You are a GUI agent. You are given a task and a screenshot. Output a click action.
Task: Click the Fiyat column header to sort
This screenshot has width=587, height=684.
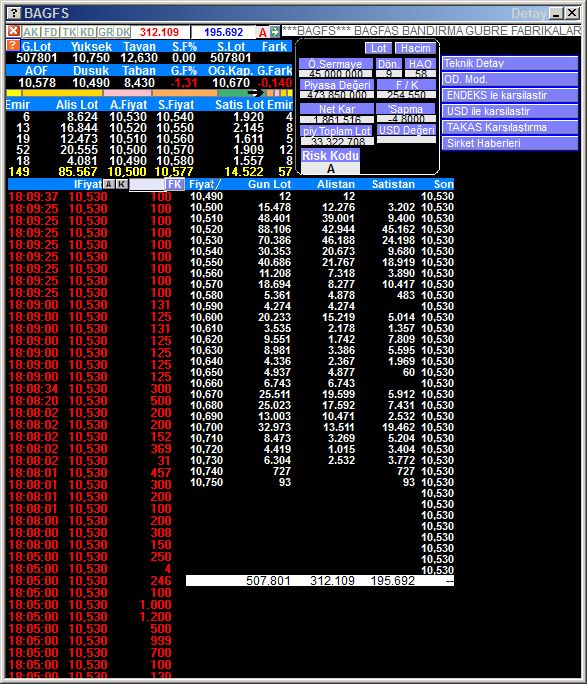205,184
